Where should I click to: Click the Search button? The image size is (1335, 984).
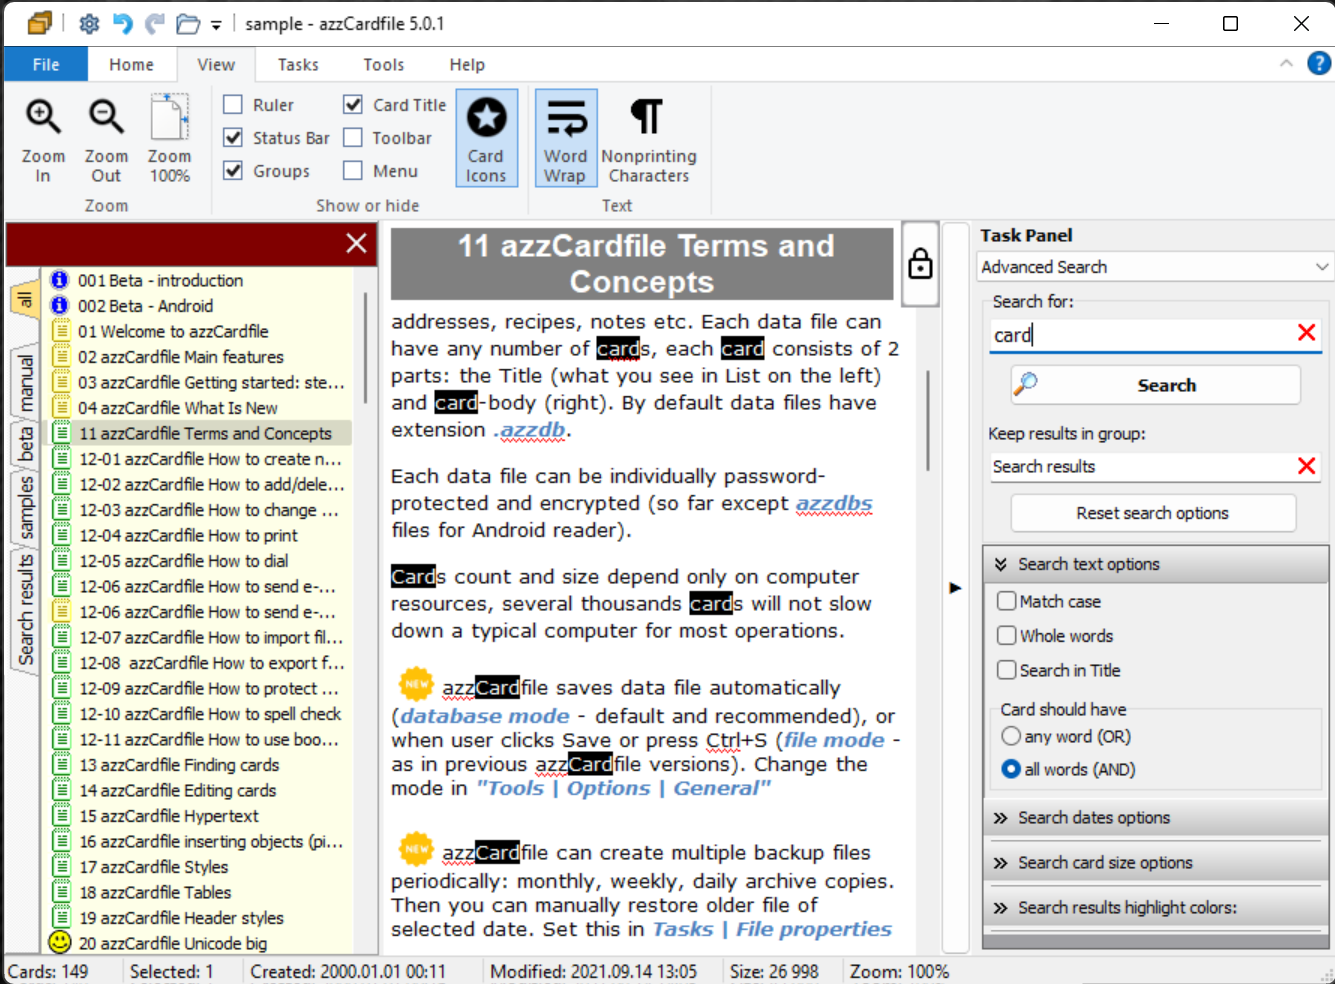click(x=1156, y=385)
